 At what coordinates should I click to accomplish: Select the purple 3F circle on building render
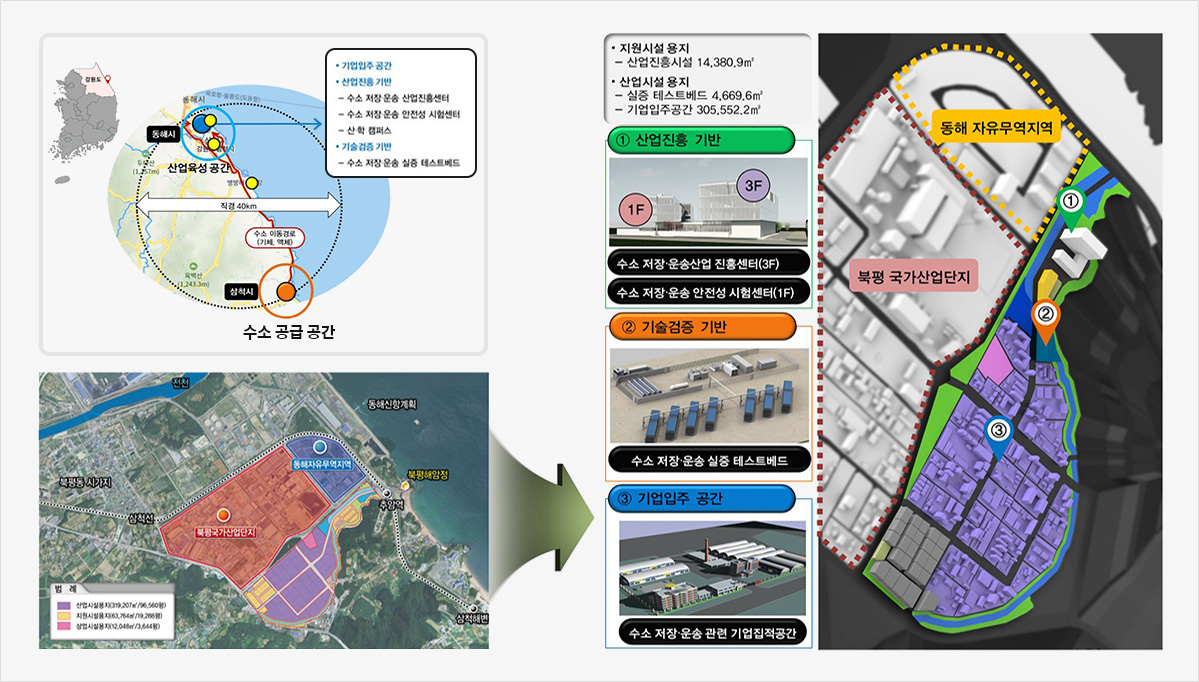coord(753,186)
